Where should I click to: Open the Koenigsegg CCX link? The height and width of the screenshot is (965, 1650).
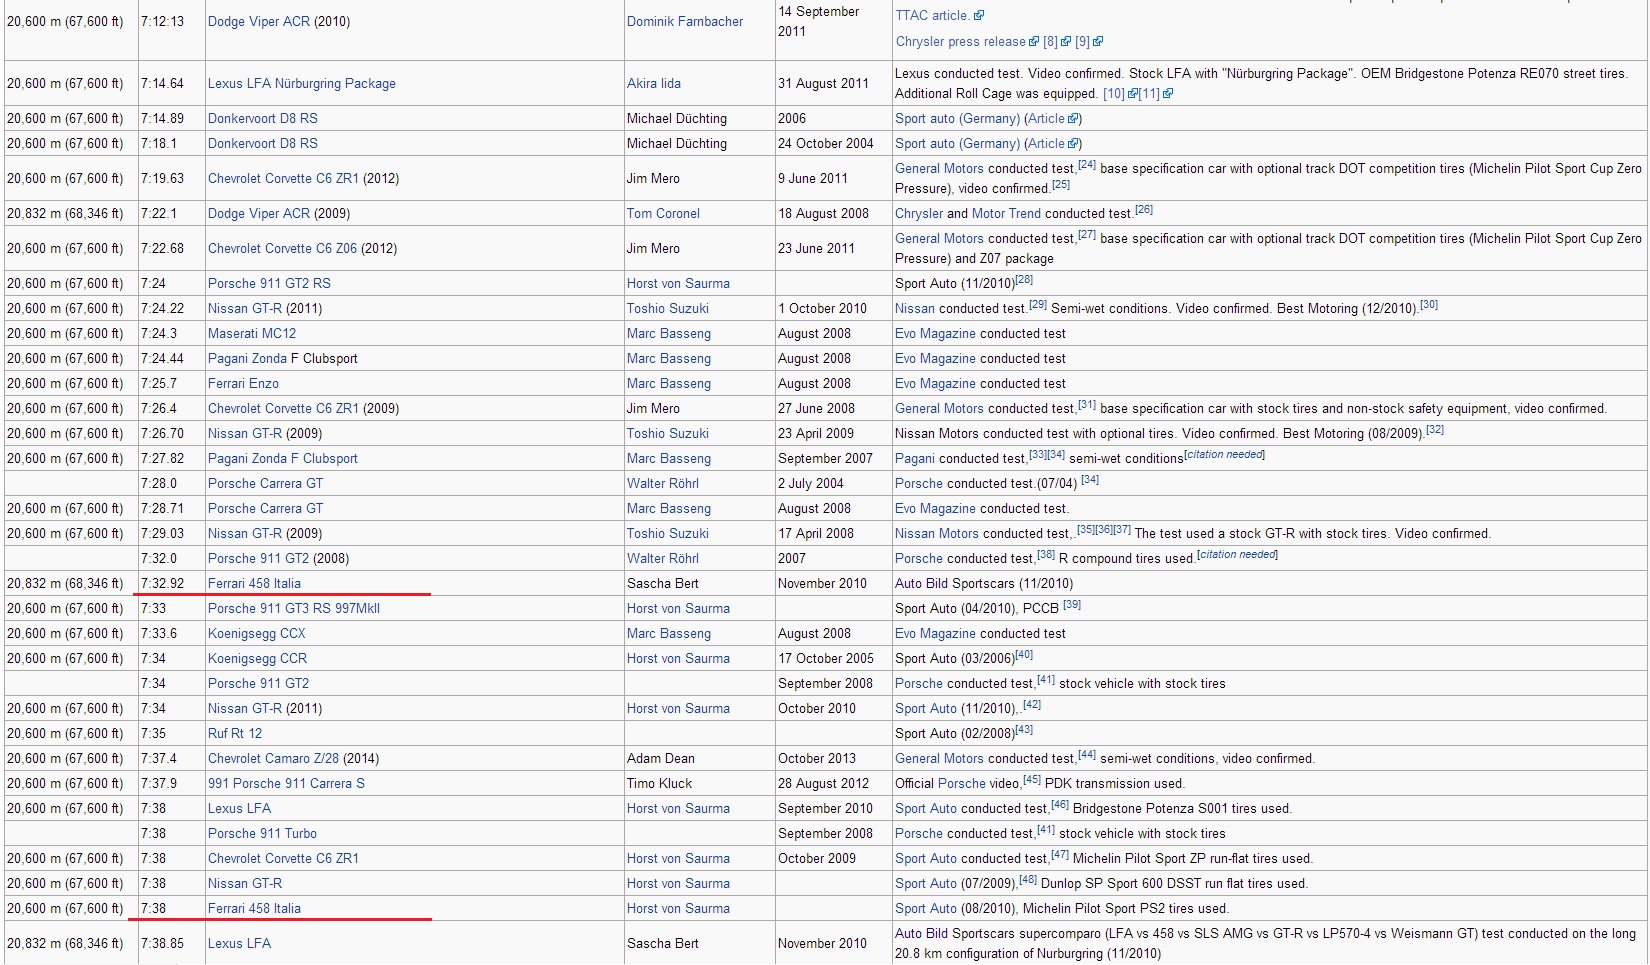pos(257,633)
